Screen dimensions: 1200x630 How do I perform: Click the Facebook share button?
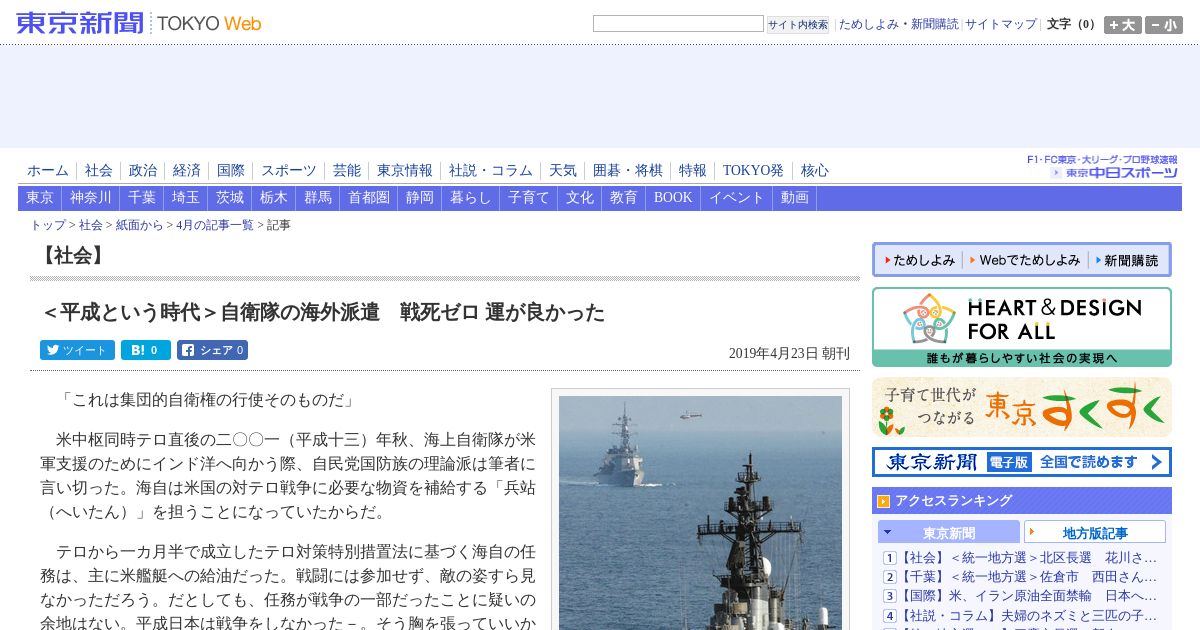coord(212,350)
